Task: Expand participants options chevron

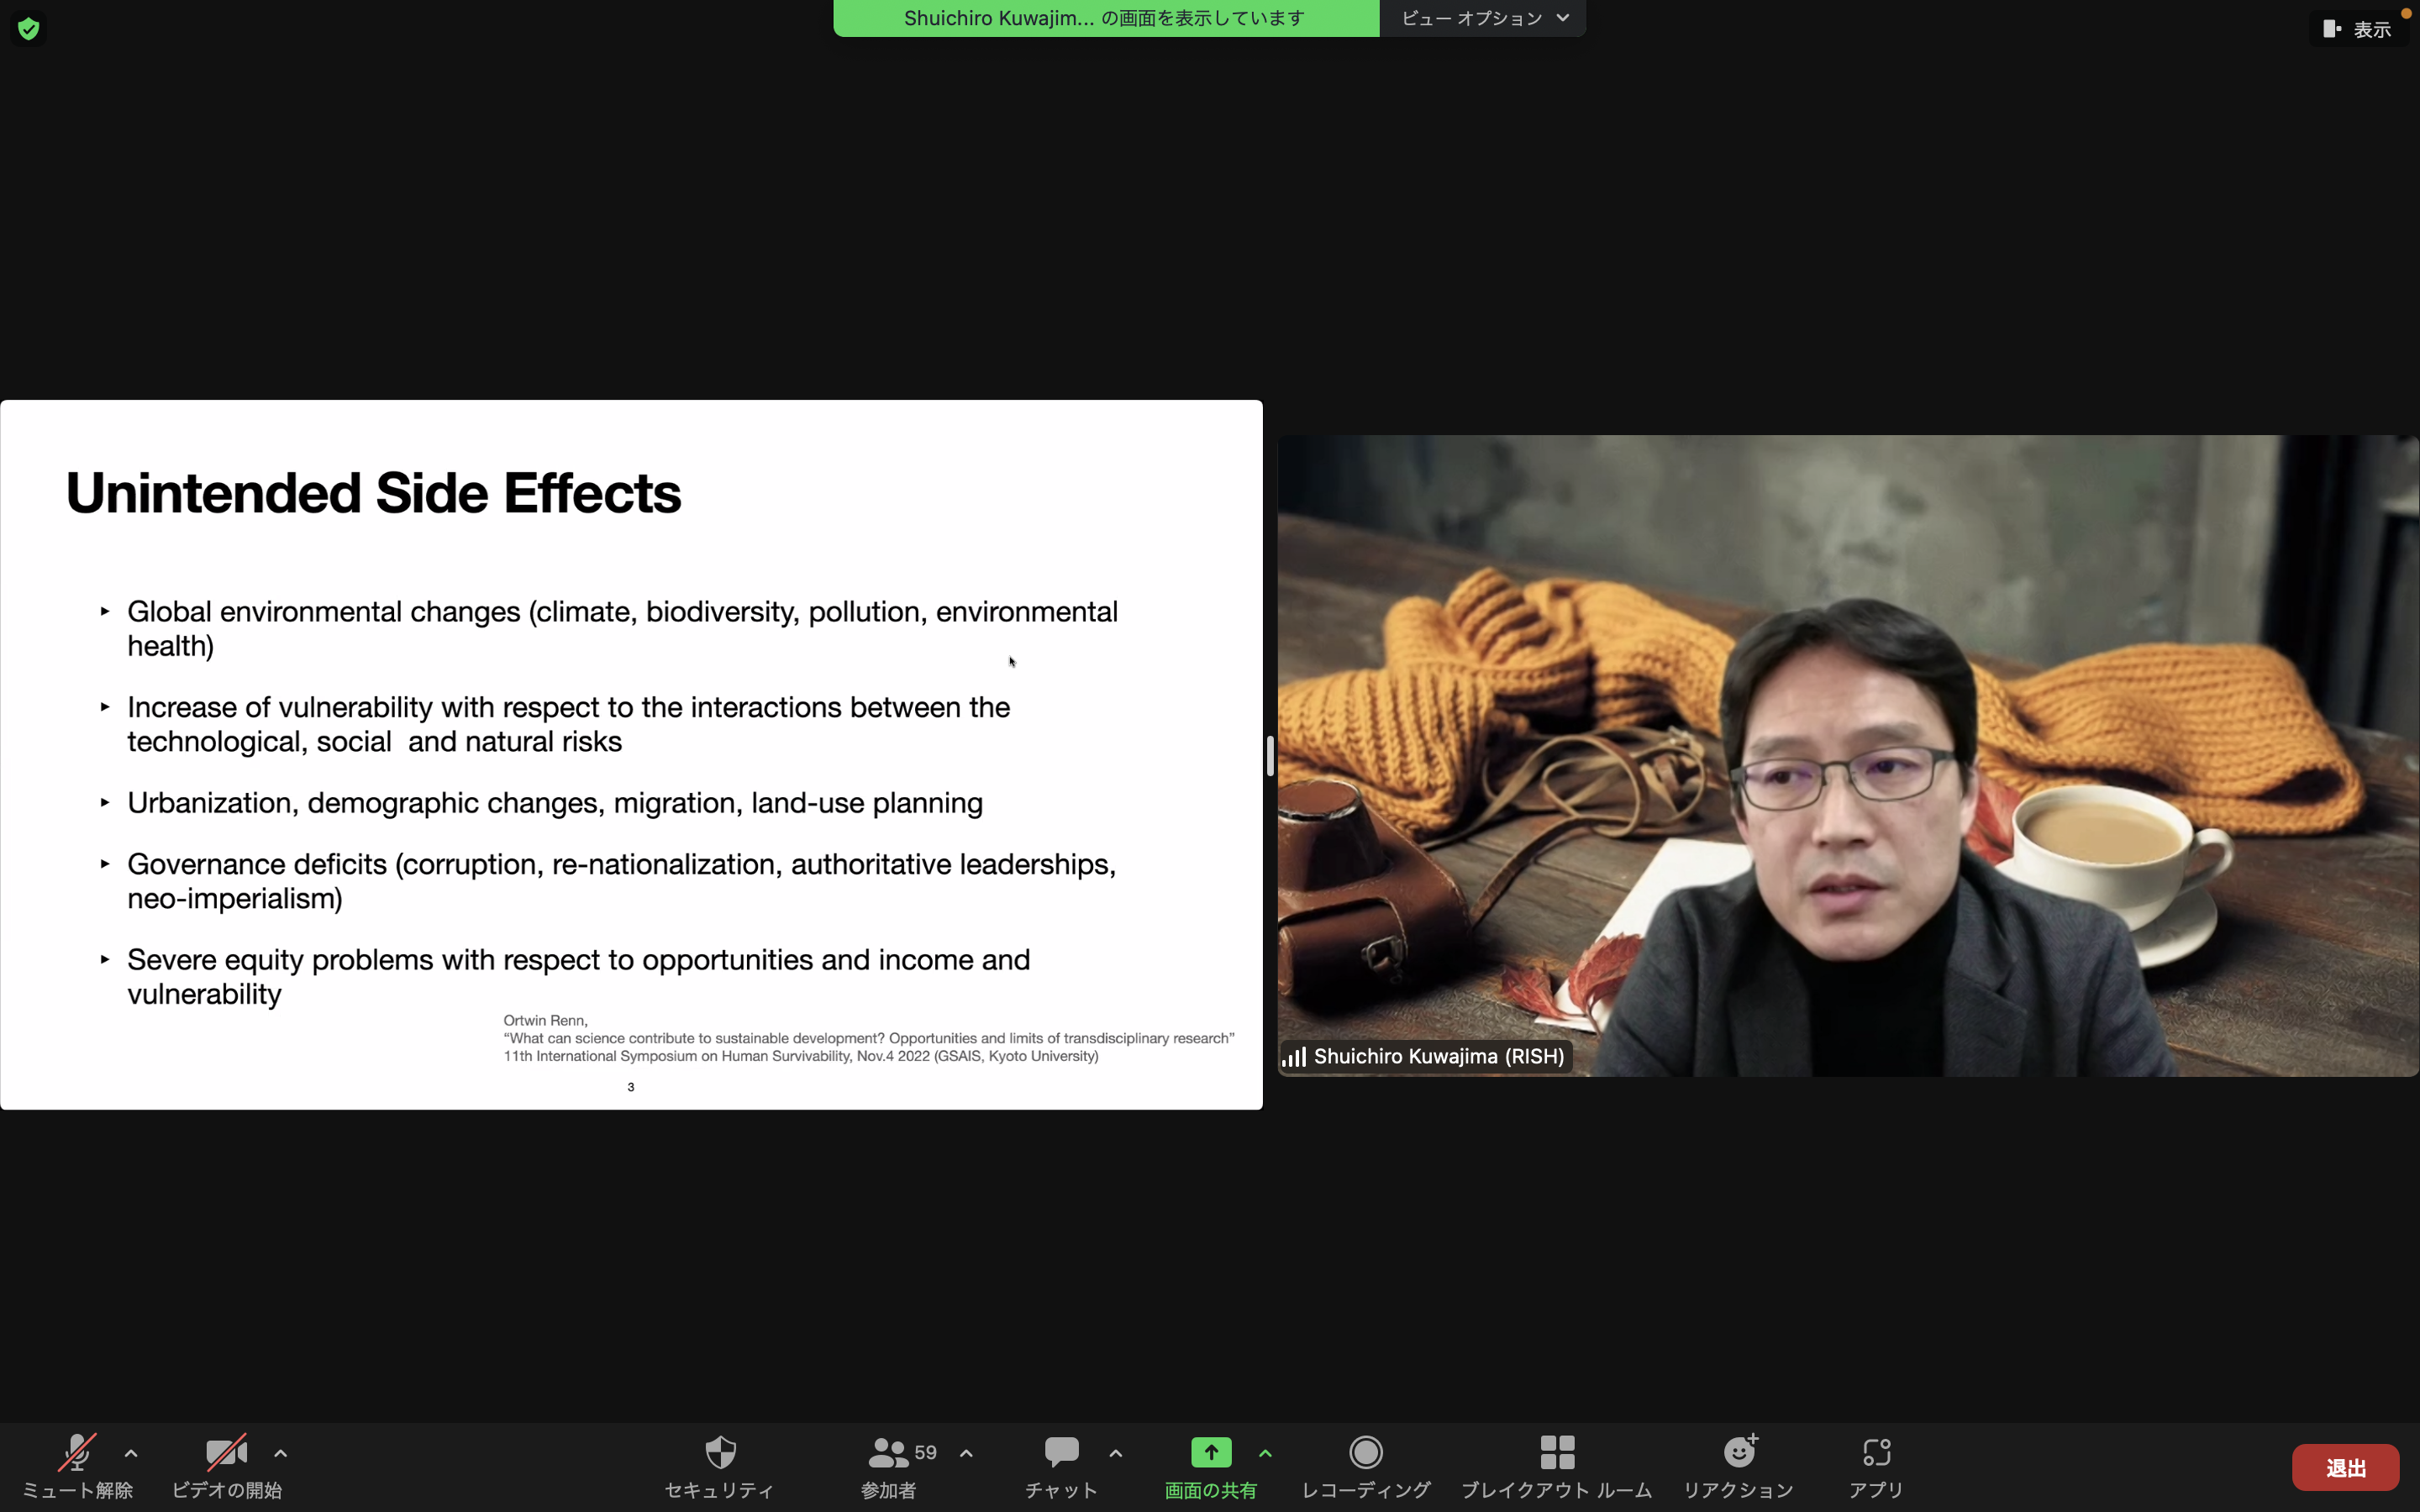Action: tap(966, 1453)
